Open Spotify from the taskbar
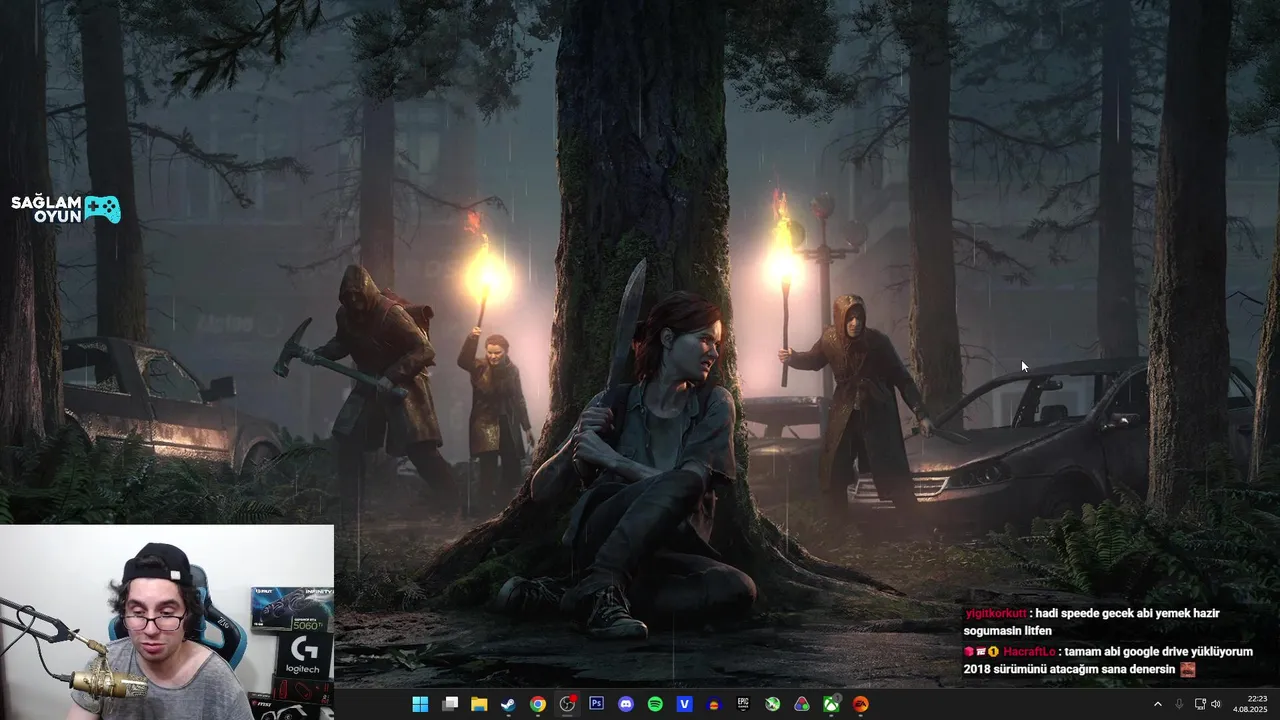The width and height of the screenshot is (1280, 720). pos(655,704)
